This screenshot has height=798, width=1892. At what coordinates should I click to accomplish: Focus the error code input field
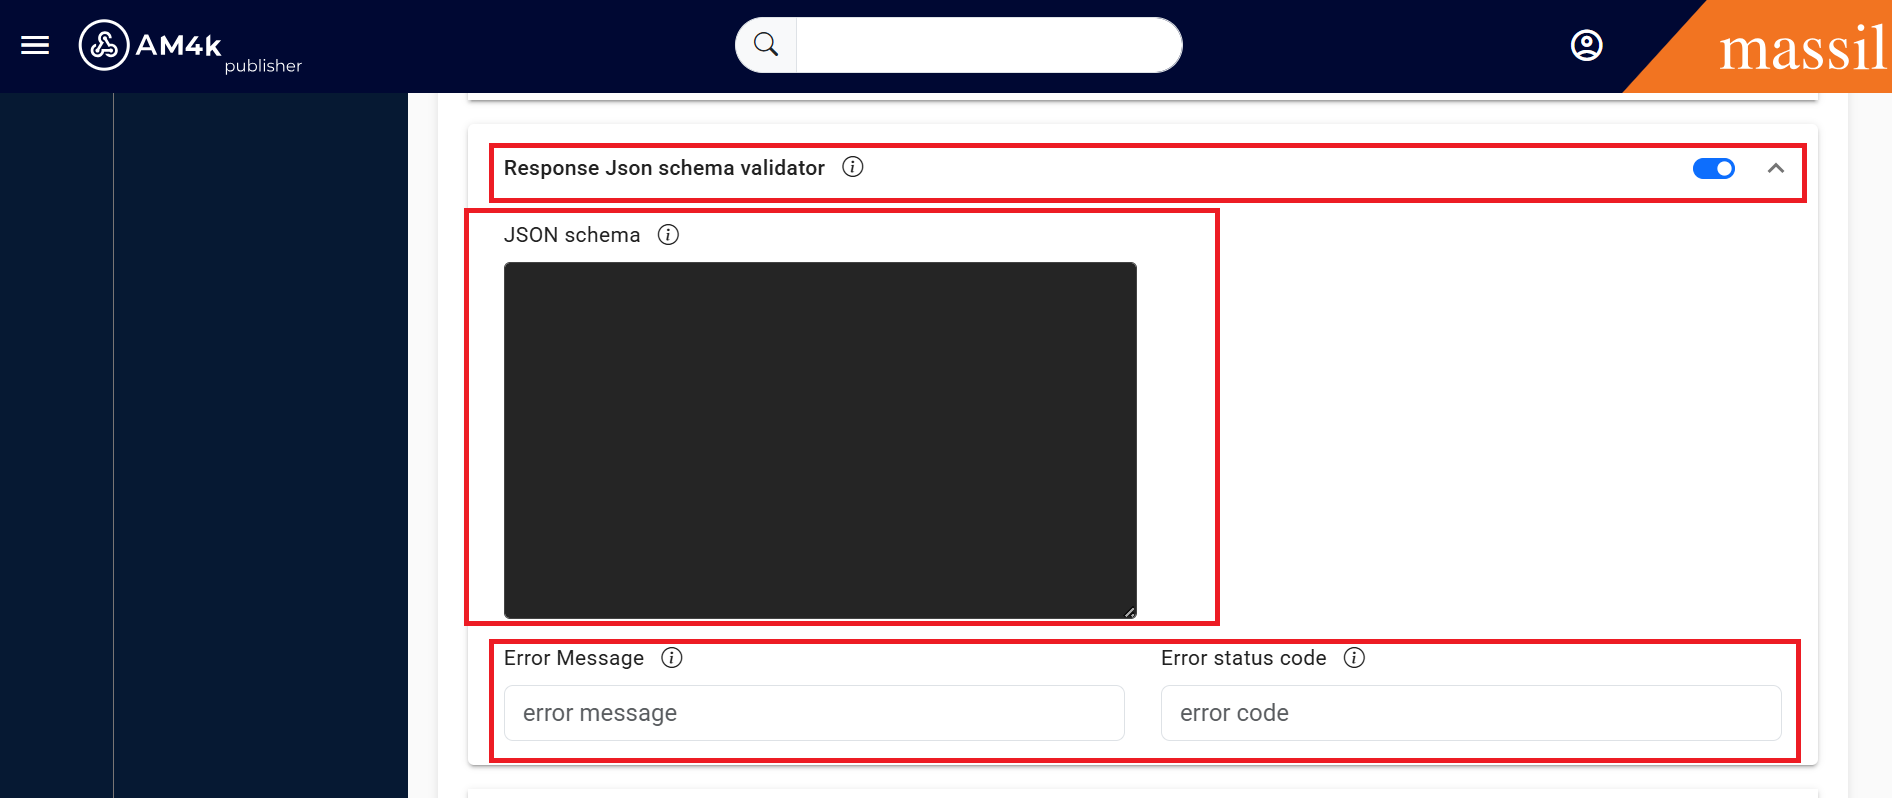click(1470, 713)
